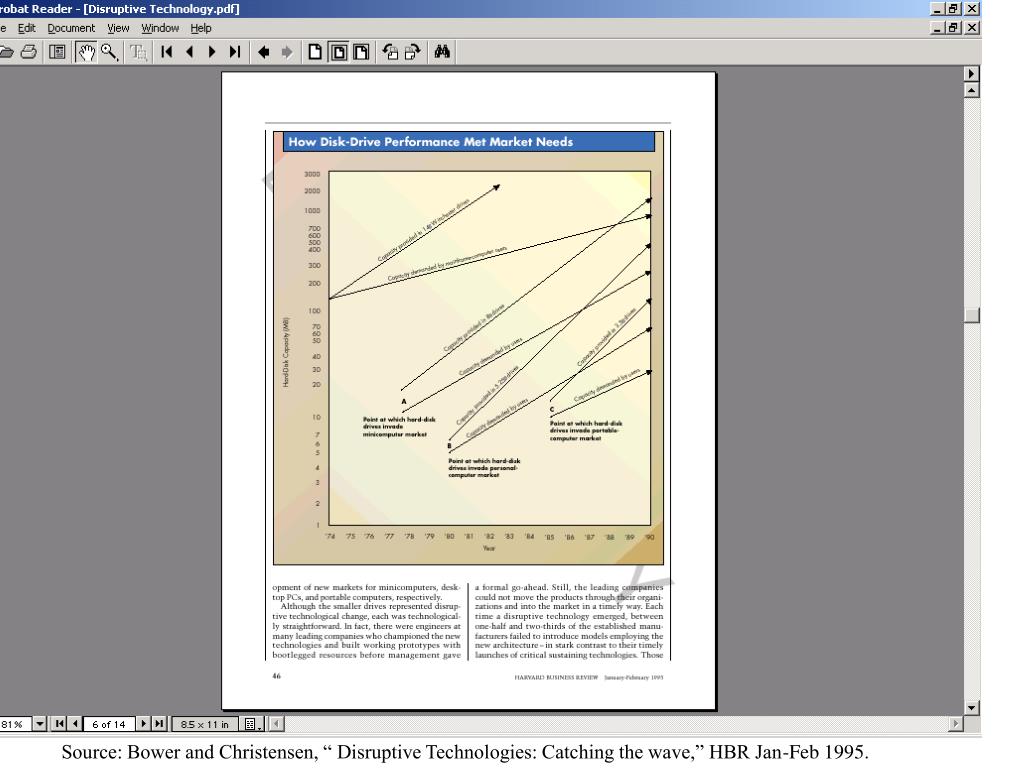Select the Hand tool

86,52
